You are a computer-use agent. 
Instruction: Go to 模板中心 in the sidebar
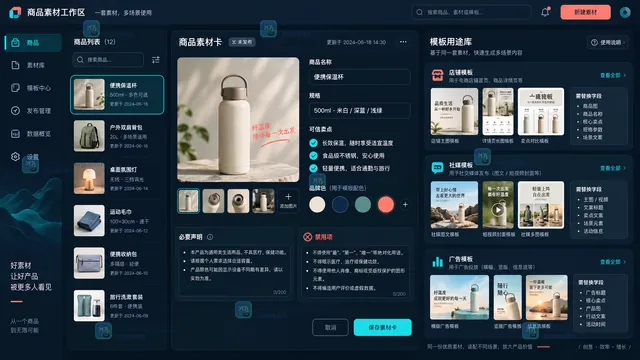[33, 88]
